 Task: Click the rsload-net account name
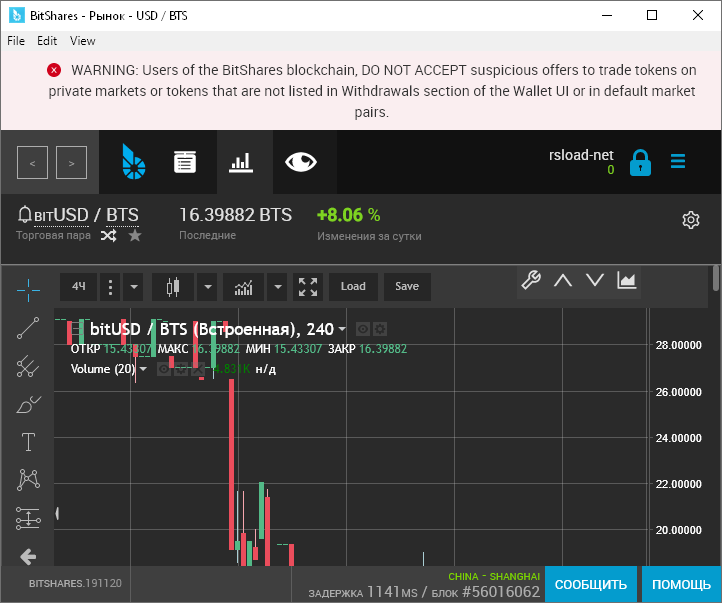tap(581, 155)
